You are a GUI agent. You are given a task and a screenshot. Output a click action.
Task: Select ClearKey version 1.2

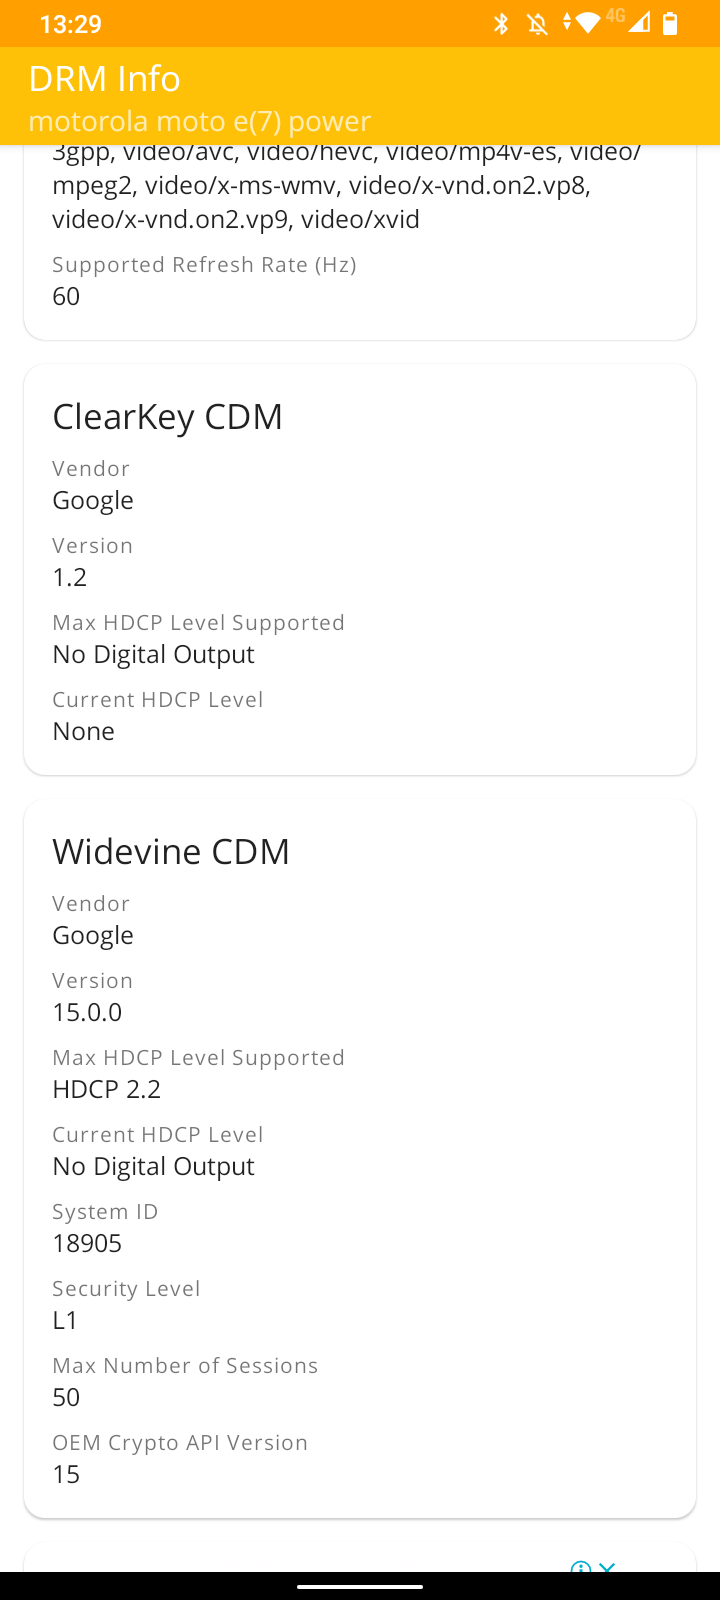(x=70, y=577)
